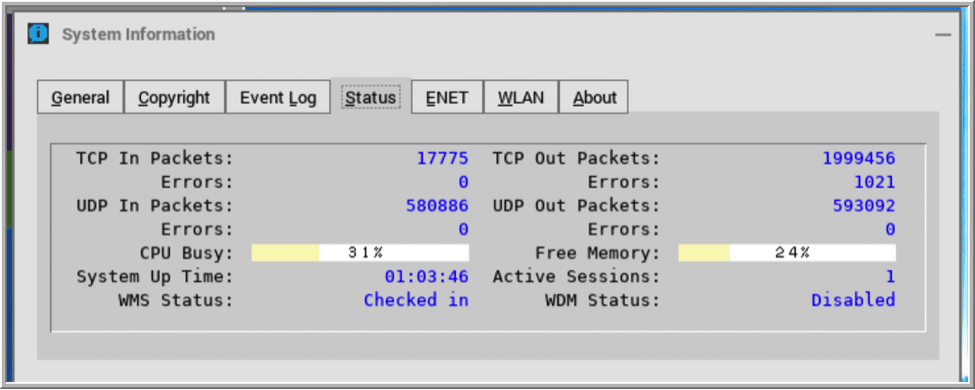Click the Free Memory 24% progress bar
This screenshot has width=975, height=390.
(x=787, y=253)
